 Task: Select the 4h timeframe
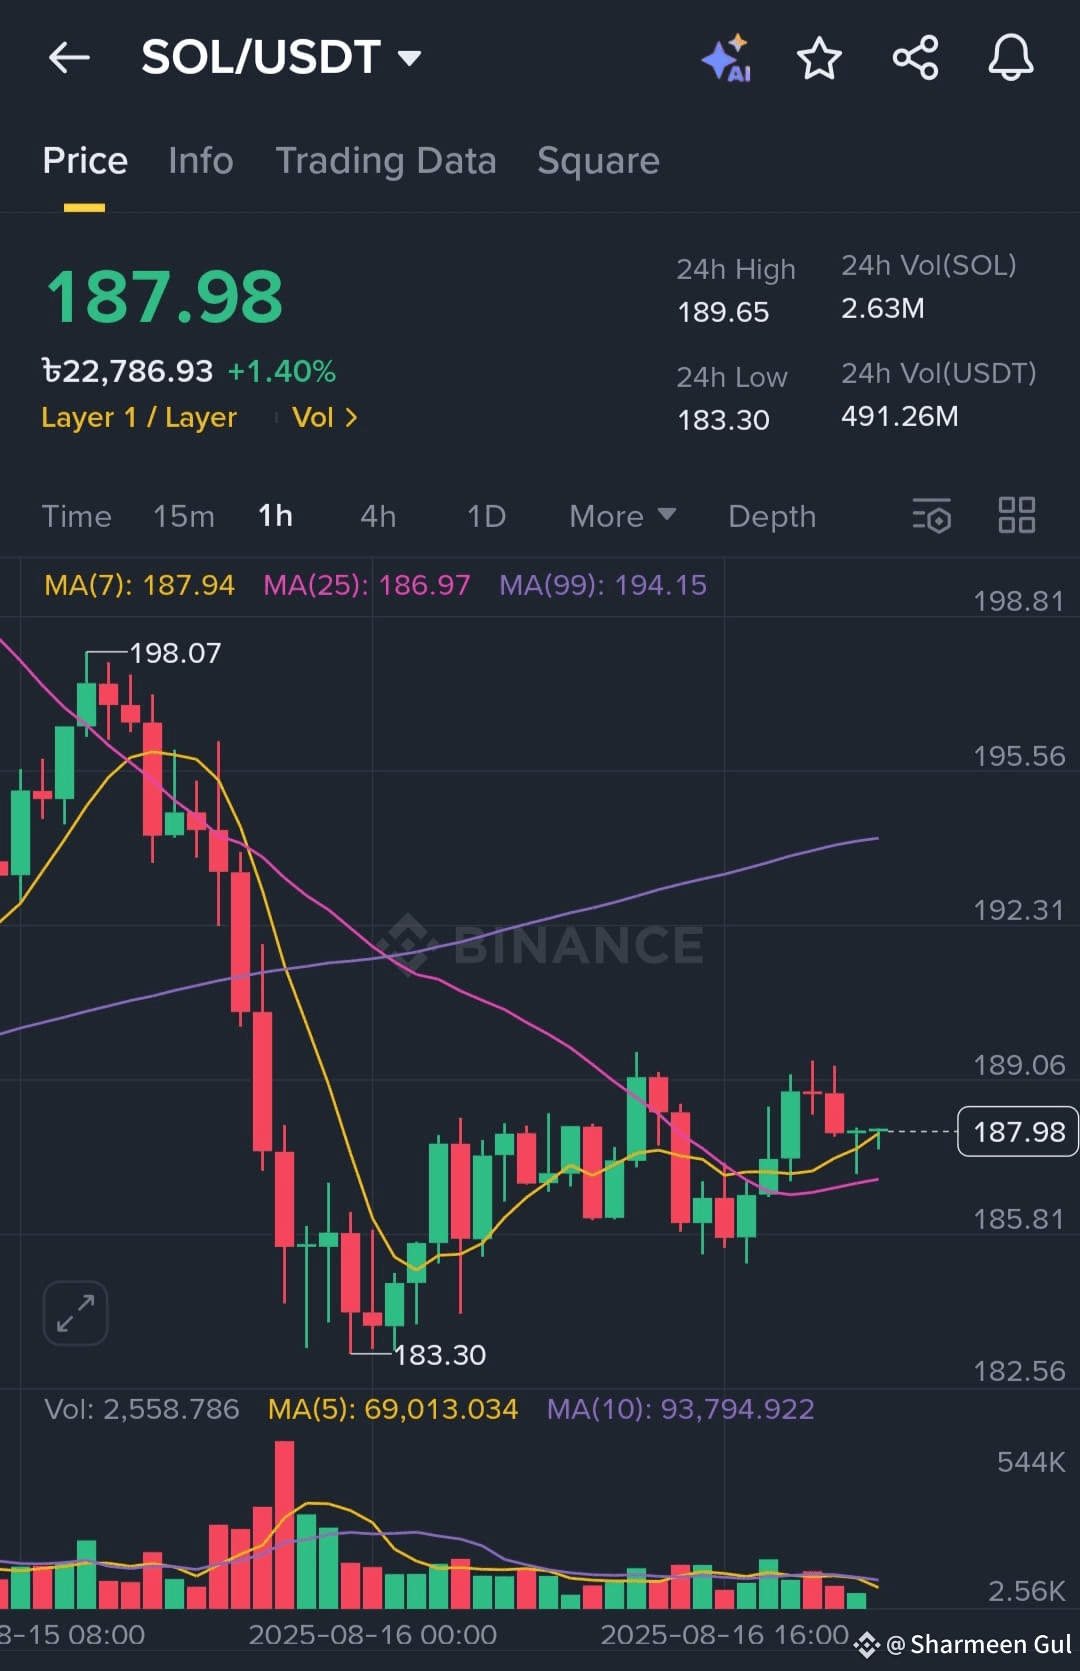pyautogui.click(x=378, y=516)
